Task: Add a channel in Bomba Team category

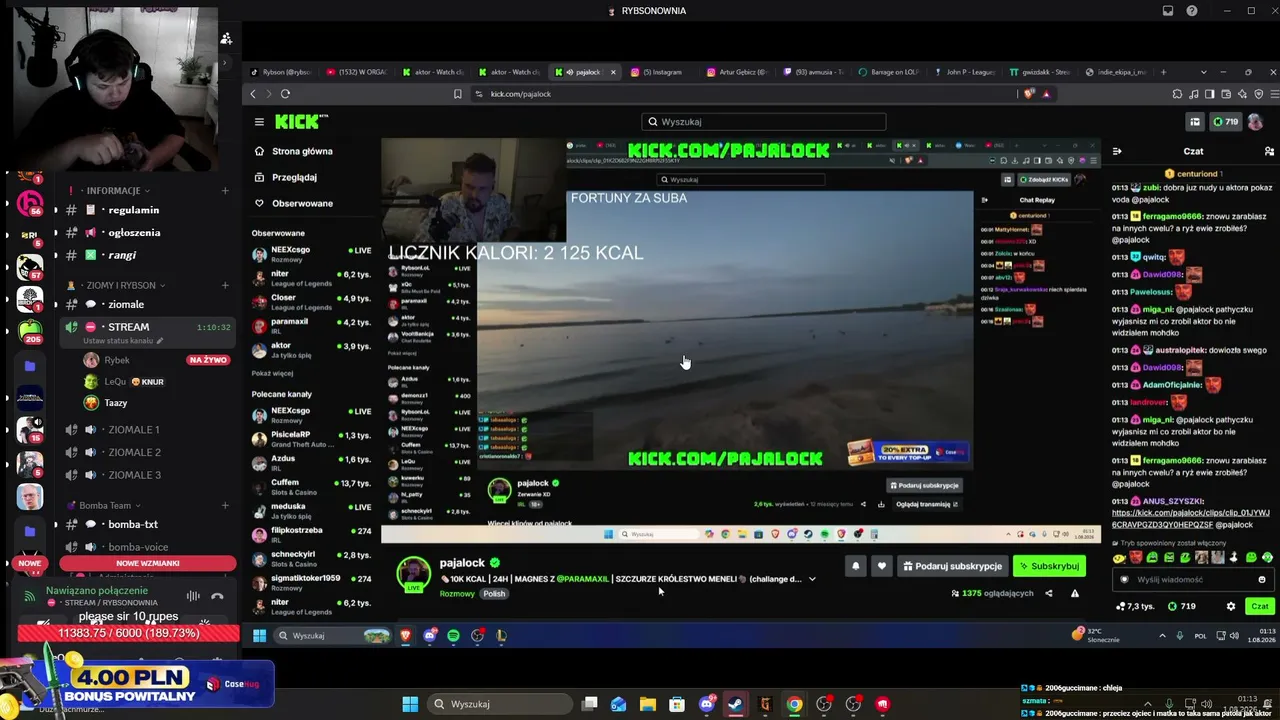Action: coord(225,505)
